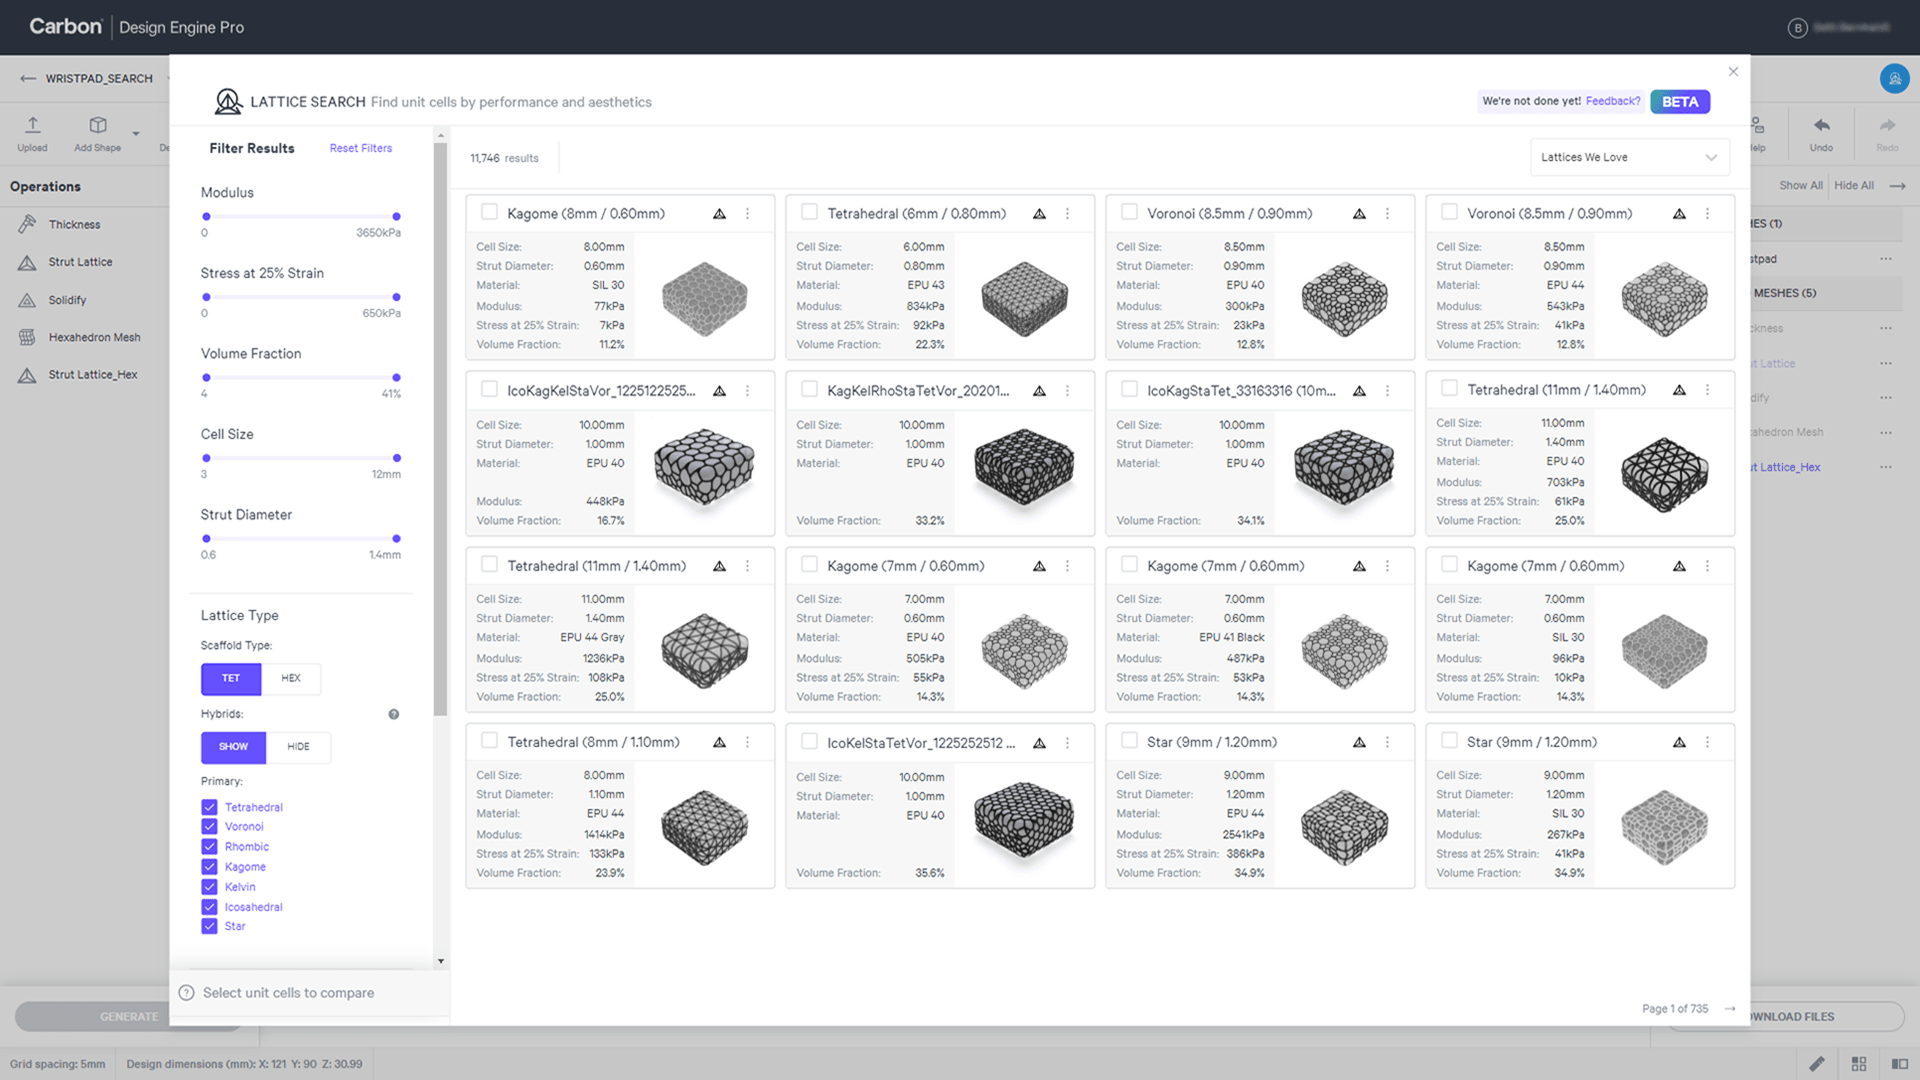Uncheck the Star primary lattice type
Image resolution: width=1920 pixels, height=1080 pixels.
(x=209, y=926)
